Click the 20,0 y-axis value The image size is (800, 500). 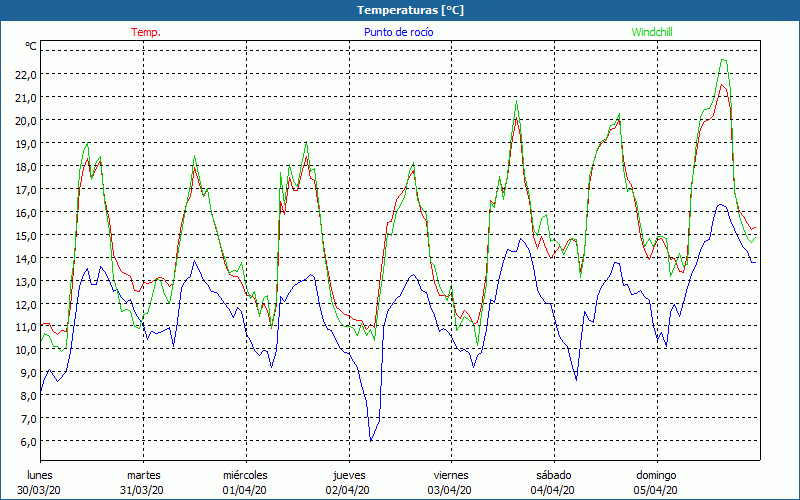coord(27,120)
